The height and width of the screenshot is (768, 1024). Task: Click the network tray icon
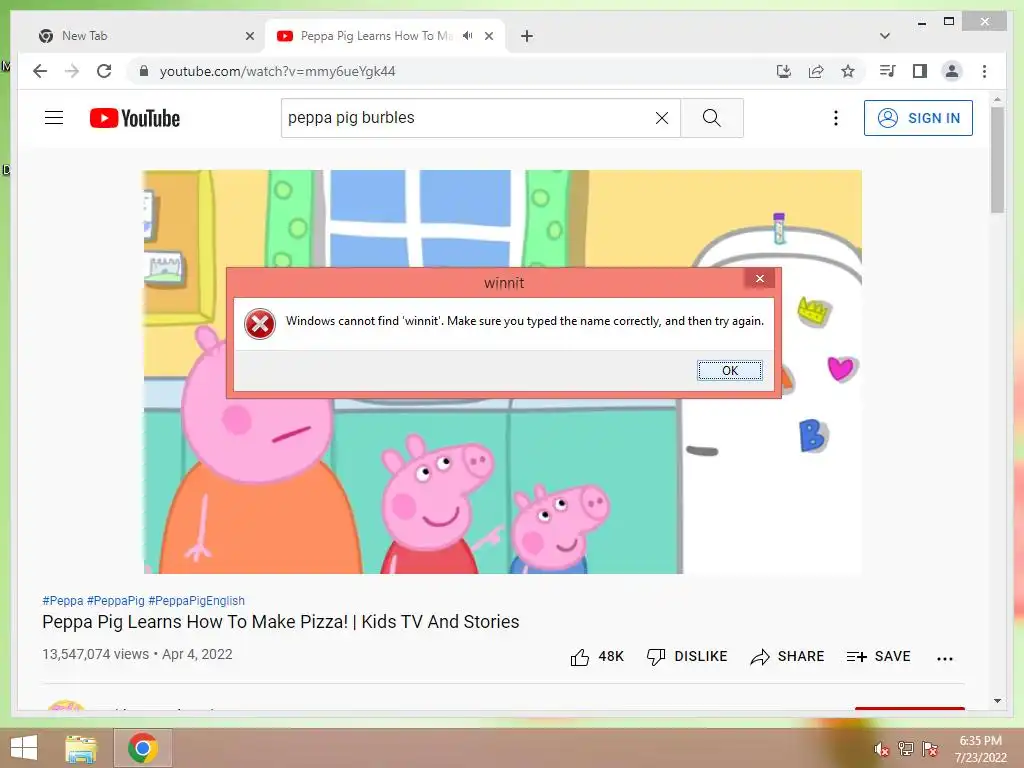click(906, 748)
